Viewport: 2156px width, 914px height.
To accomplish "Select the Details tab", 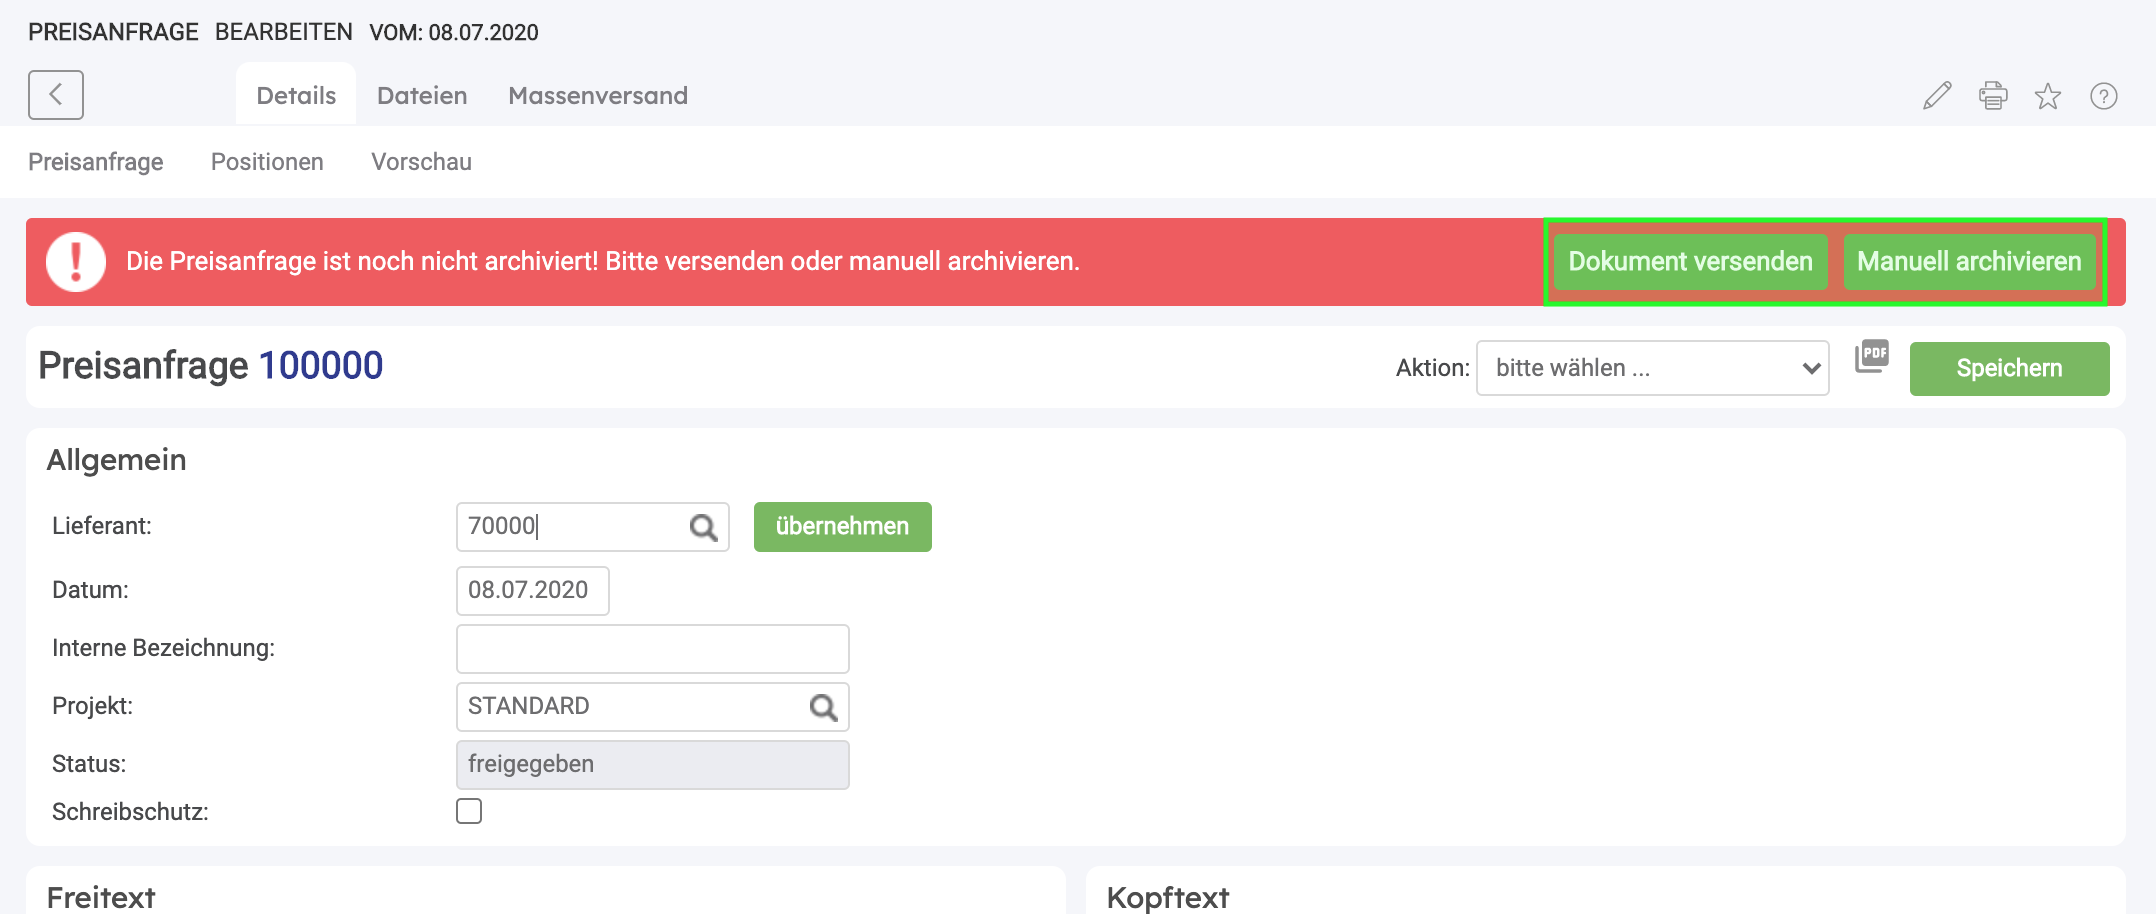I will pos(296,95).
